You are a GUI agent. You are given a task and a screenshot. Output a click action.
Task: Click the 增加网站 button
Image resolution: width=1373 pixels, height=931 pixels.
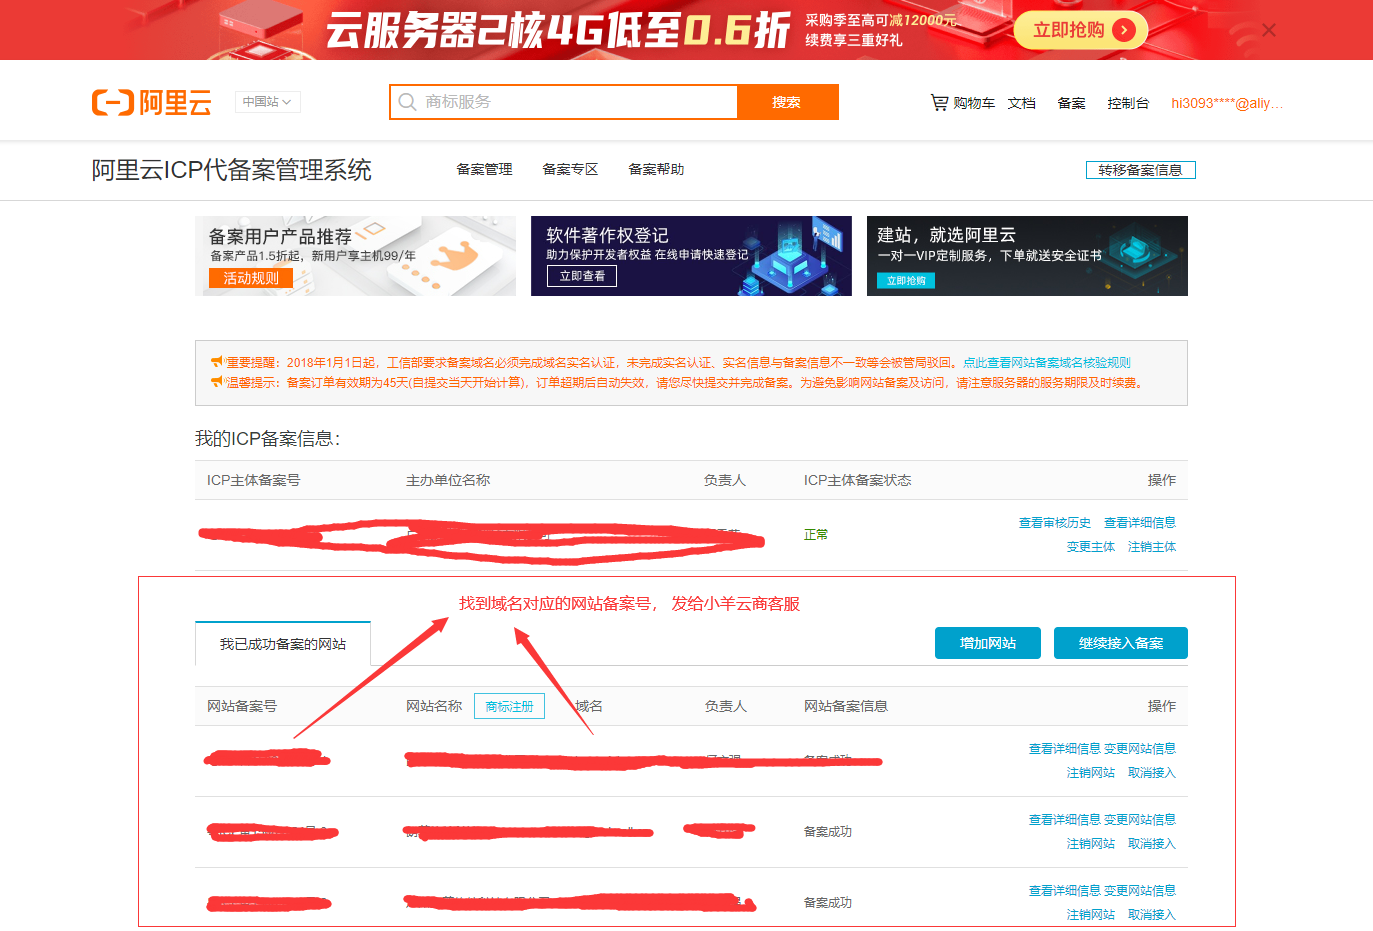pyautogui.click(x=987, y=643)
